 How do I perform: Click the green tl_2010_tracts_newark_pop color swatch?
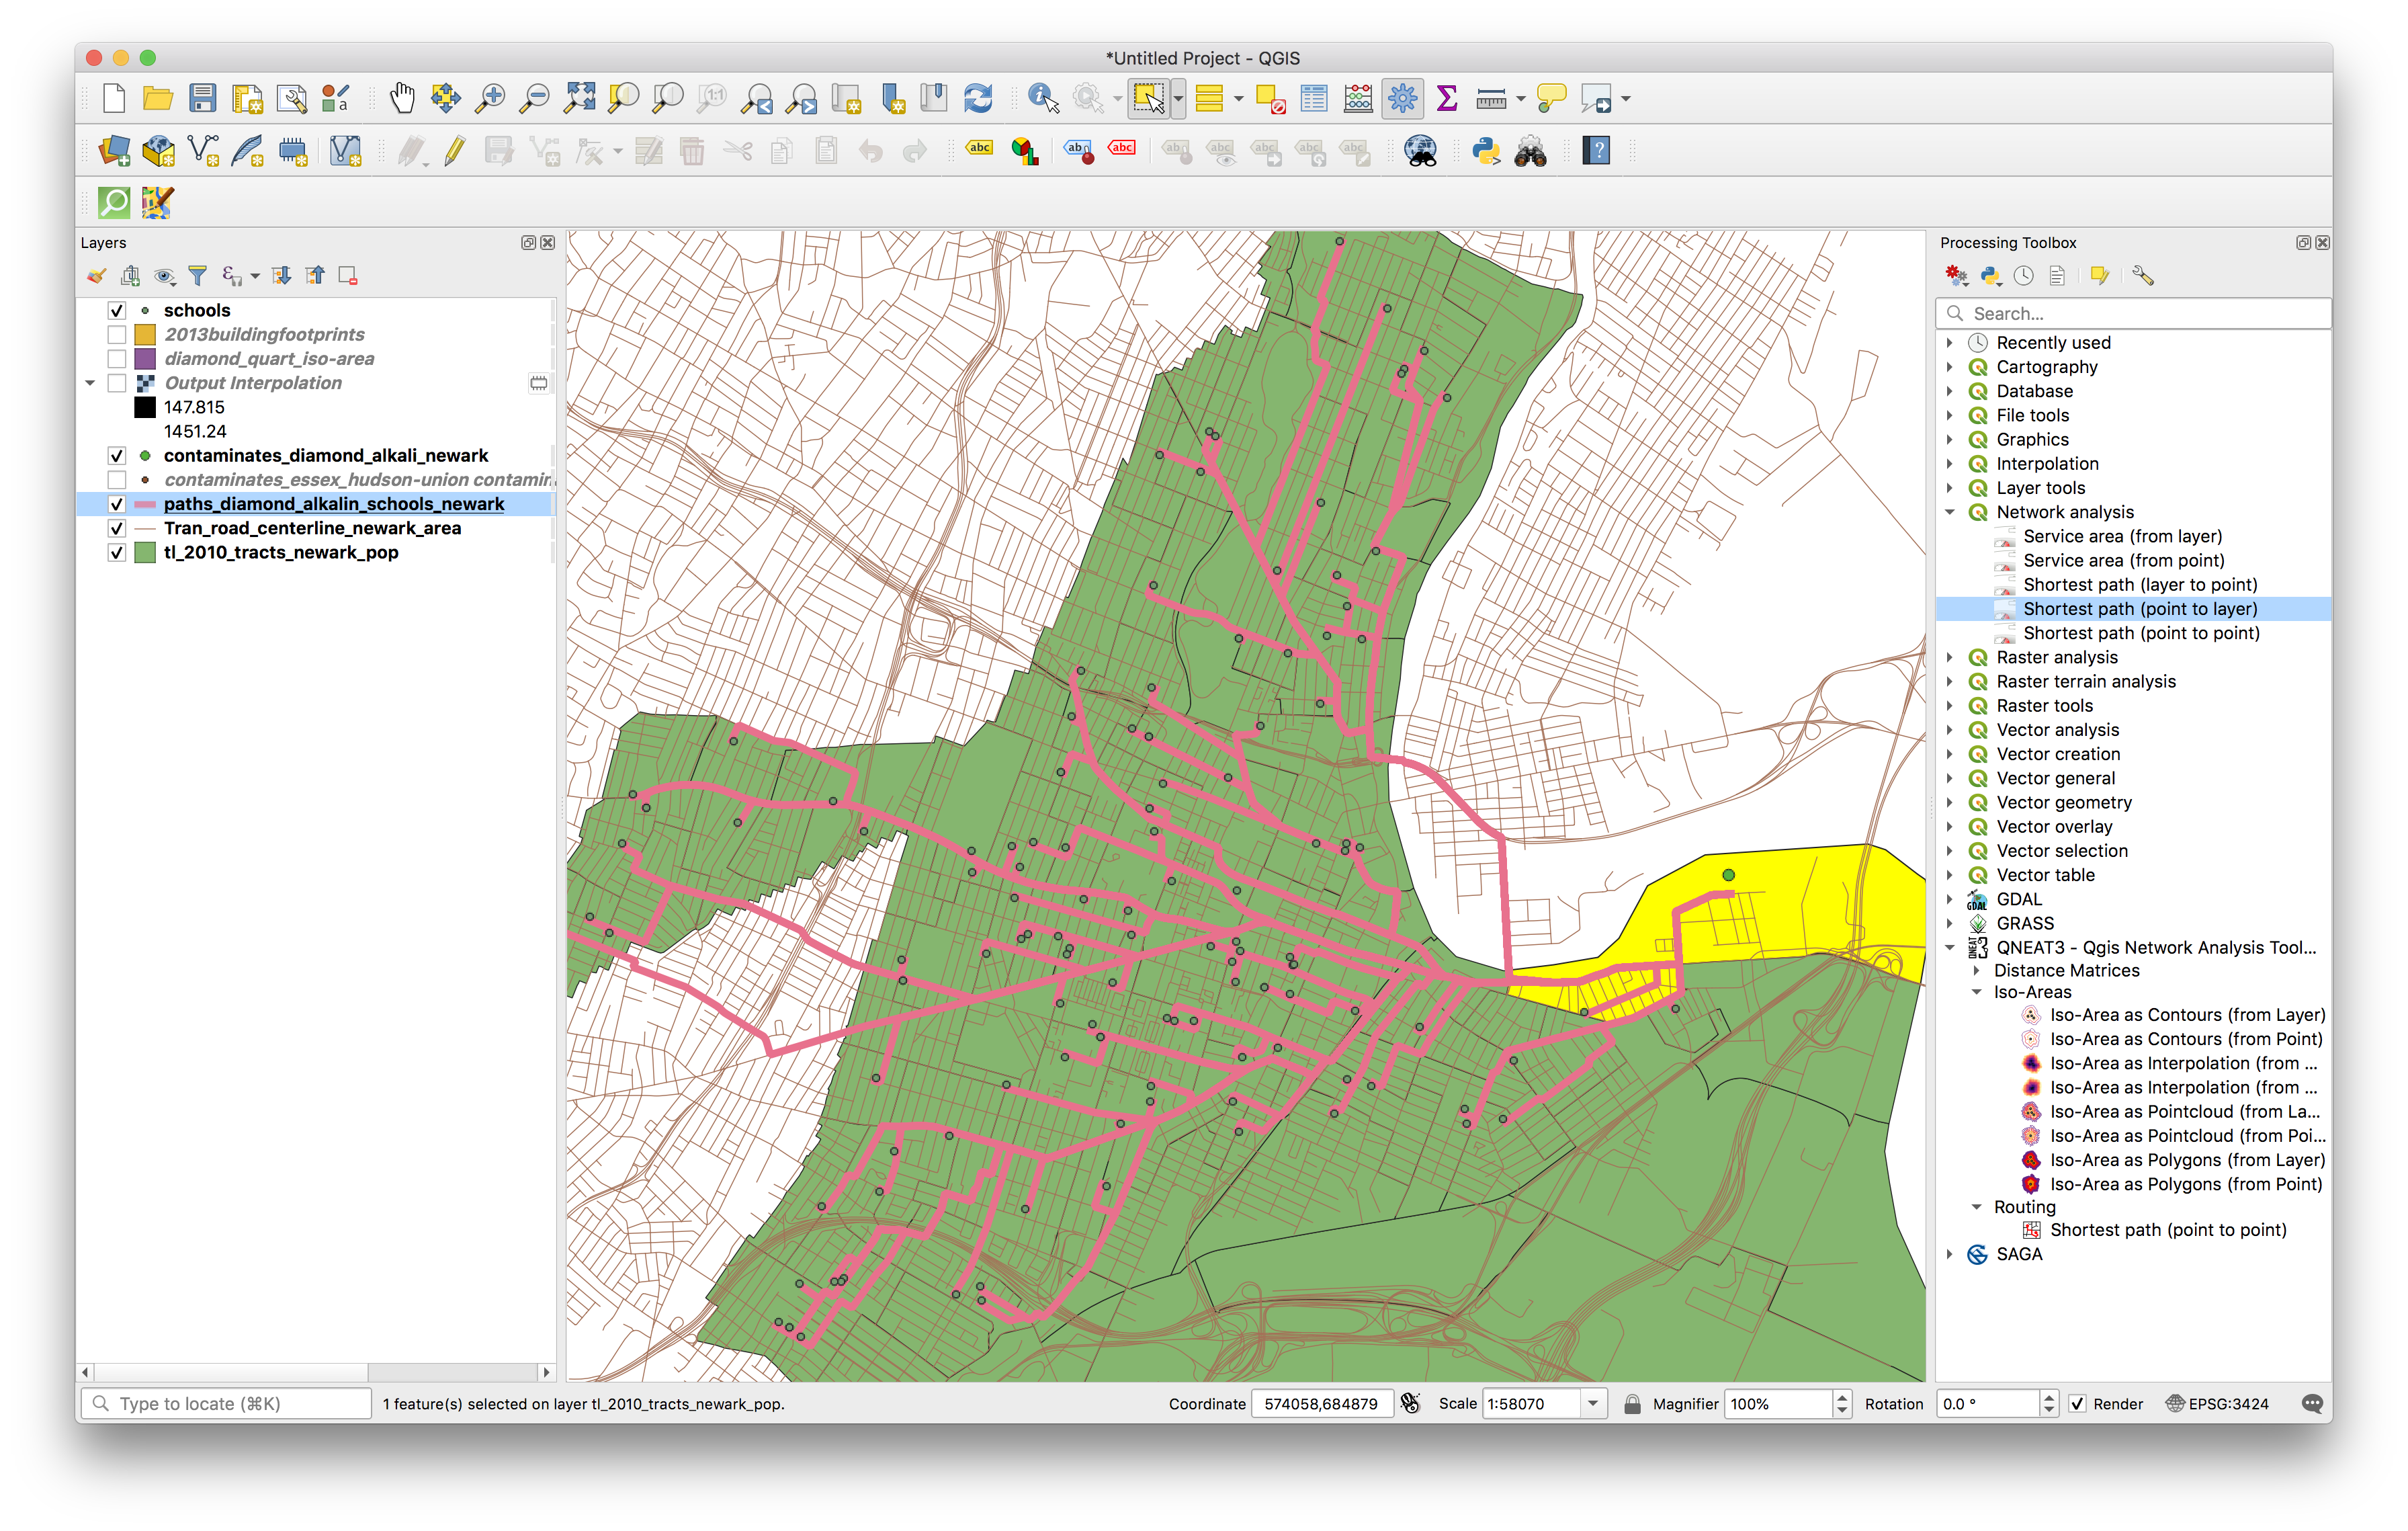145,553
